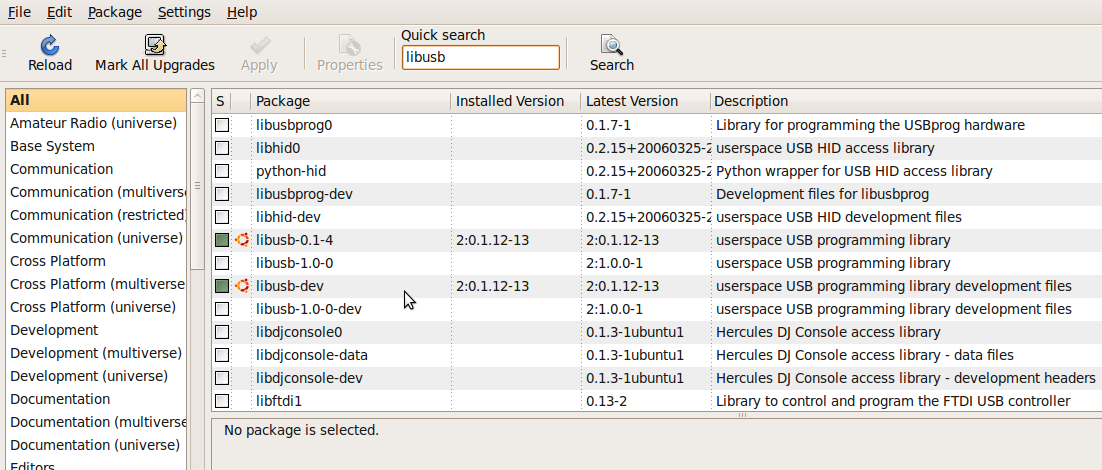This screenshot has width=1102, height=470.
Task: Sort by the Installed Version column header
Action: [x=516, y=101]
